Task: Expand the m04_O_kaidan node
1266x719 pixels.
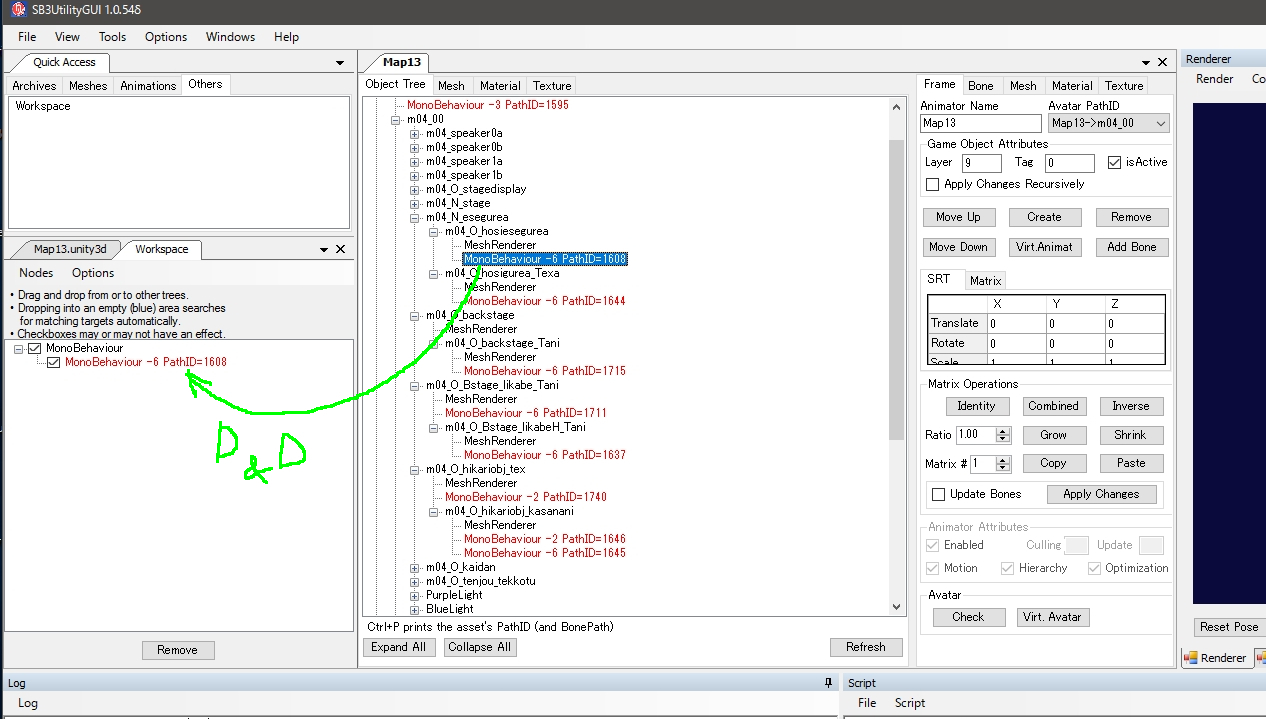Action: click(x=415, y=567)
